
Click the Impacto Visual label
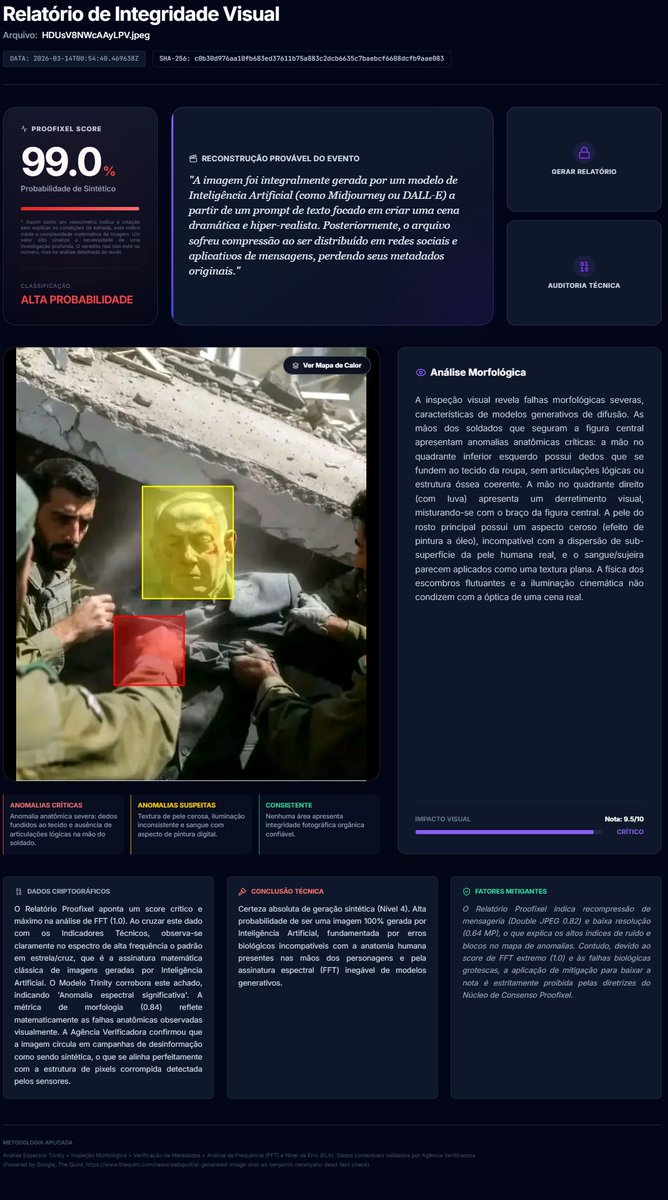point(443,819)
